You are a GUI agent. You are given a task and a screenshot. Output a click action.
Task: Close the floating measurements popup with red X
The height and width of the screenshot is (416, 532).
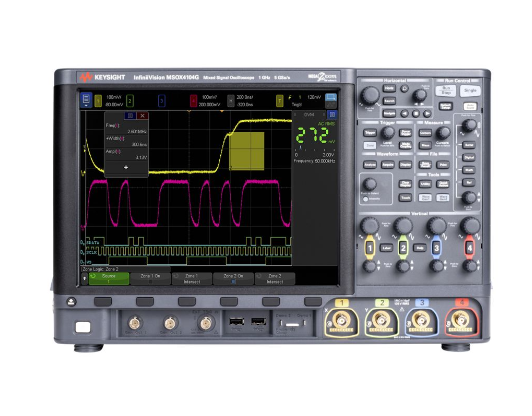(142, 116)
